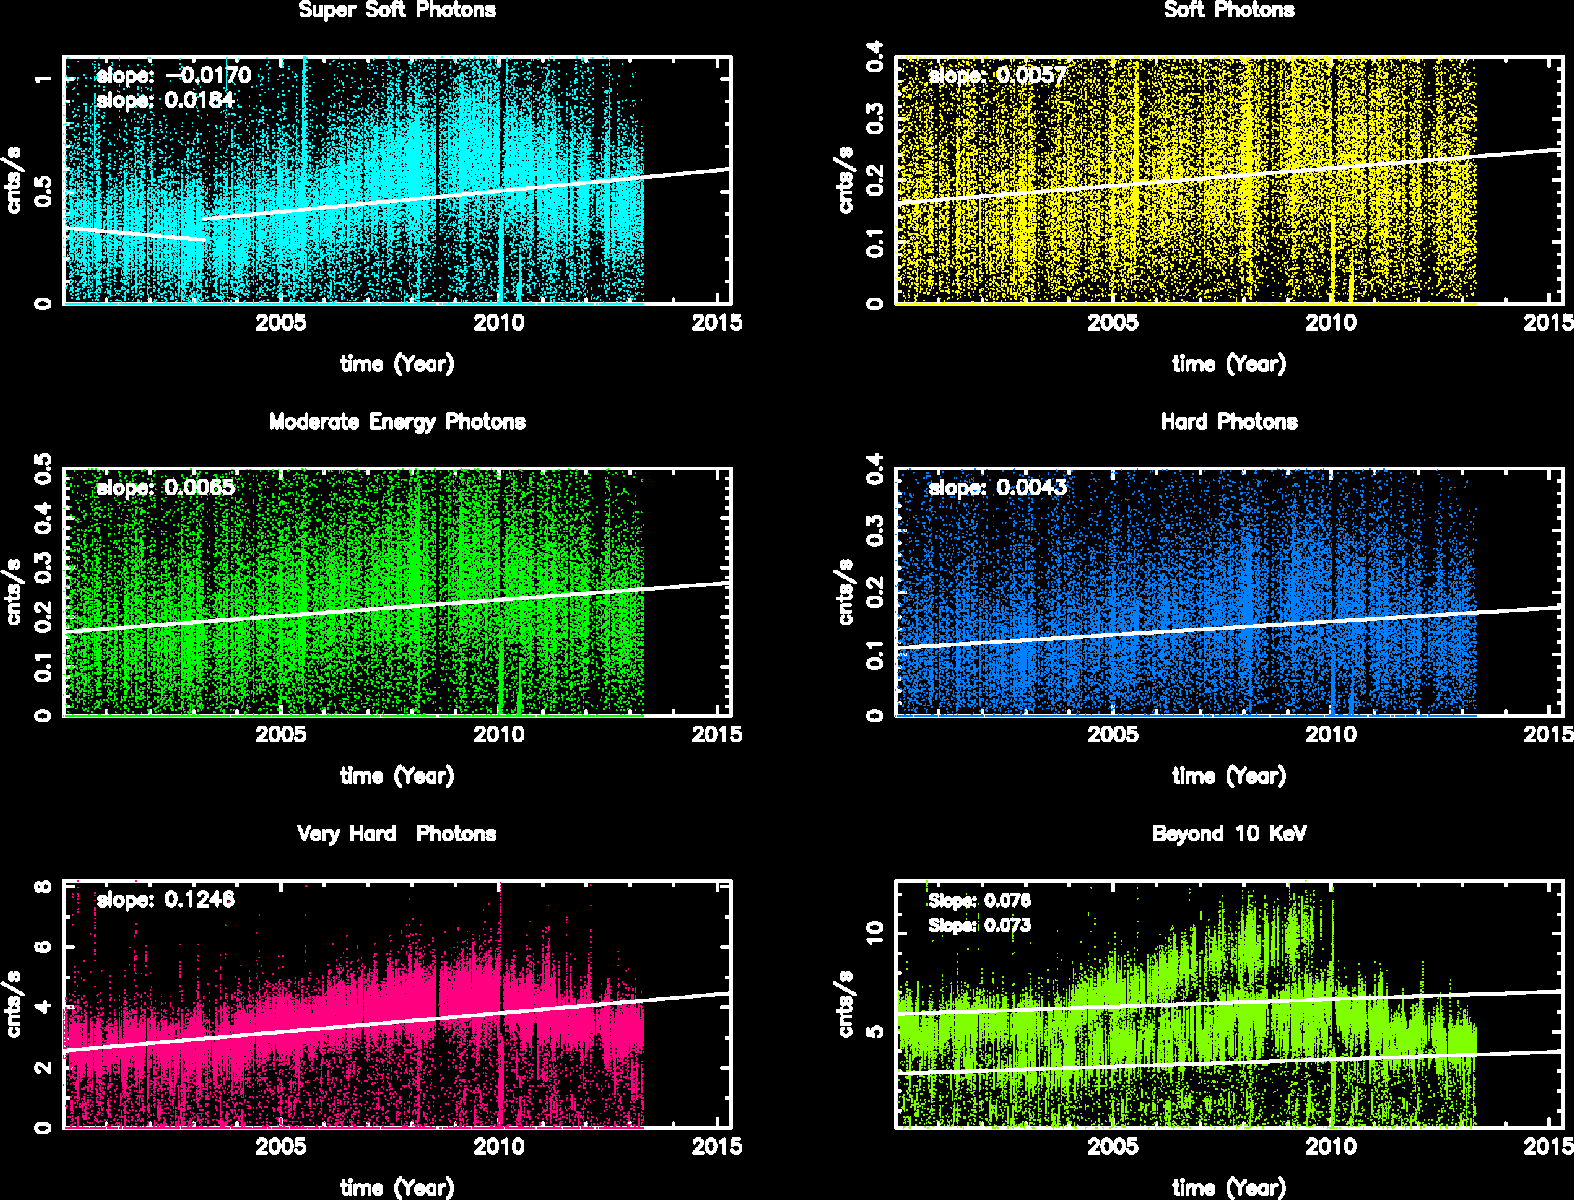Click the Slope 0.078 label
This screenshot has width=1574, height=1200.
[979, 901]
